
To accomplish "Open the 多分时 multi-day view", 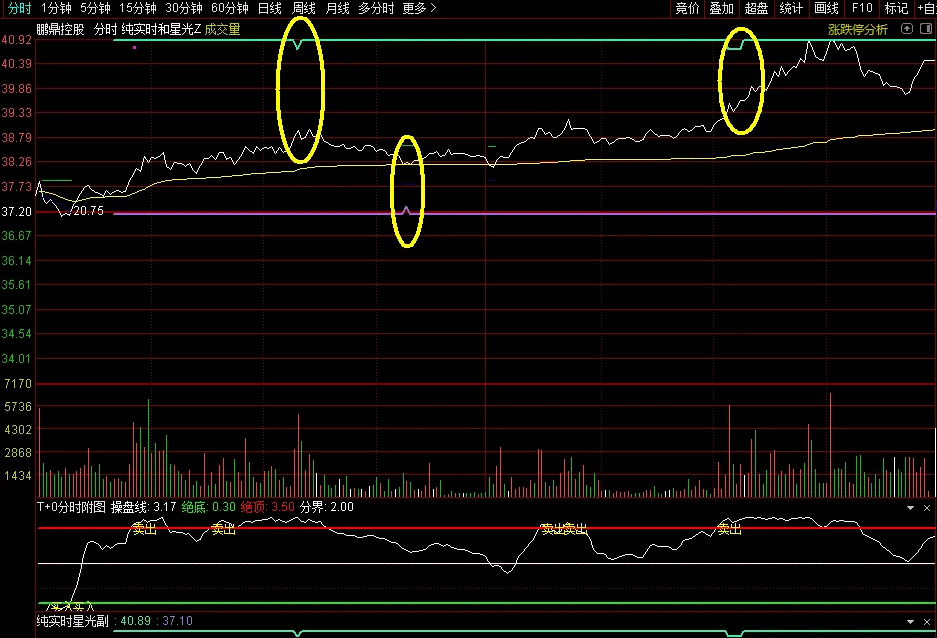I will point(376,9).
